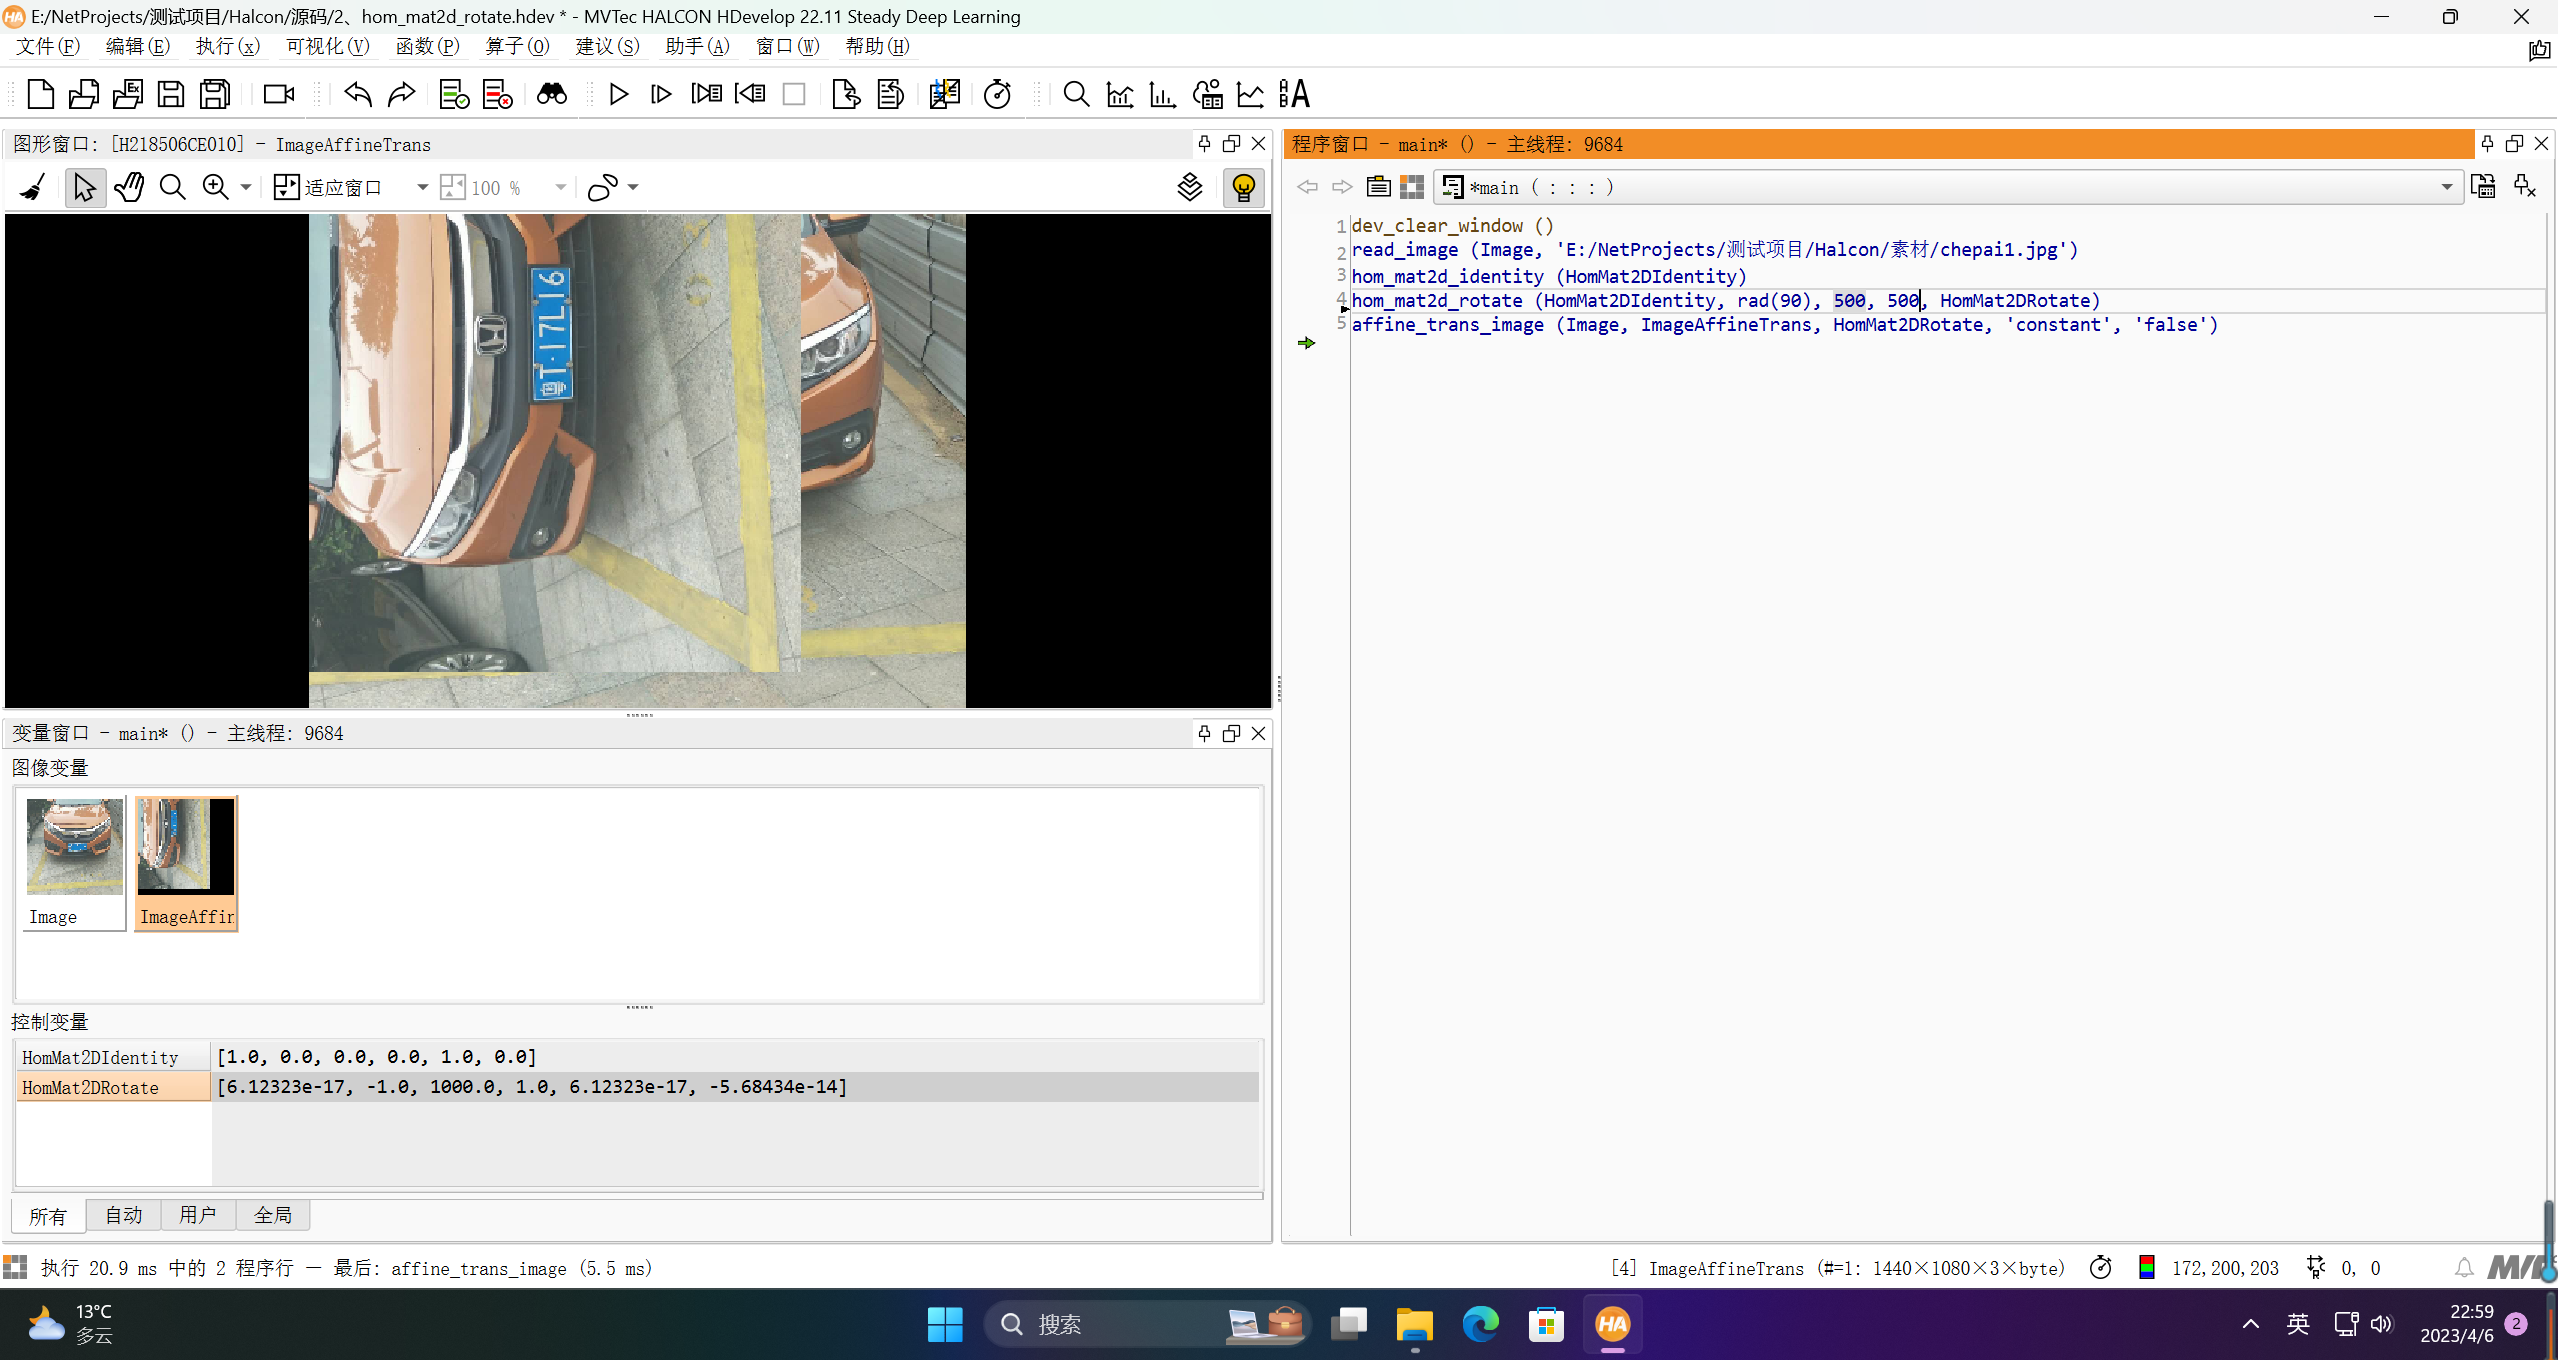Navigate back using program window back arrow
2558x1360 pixels.
(x=1307, y=187)
